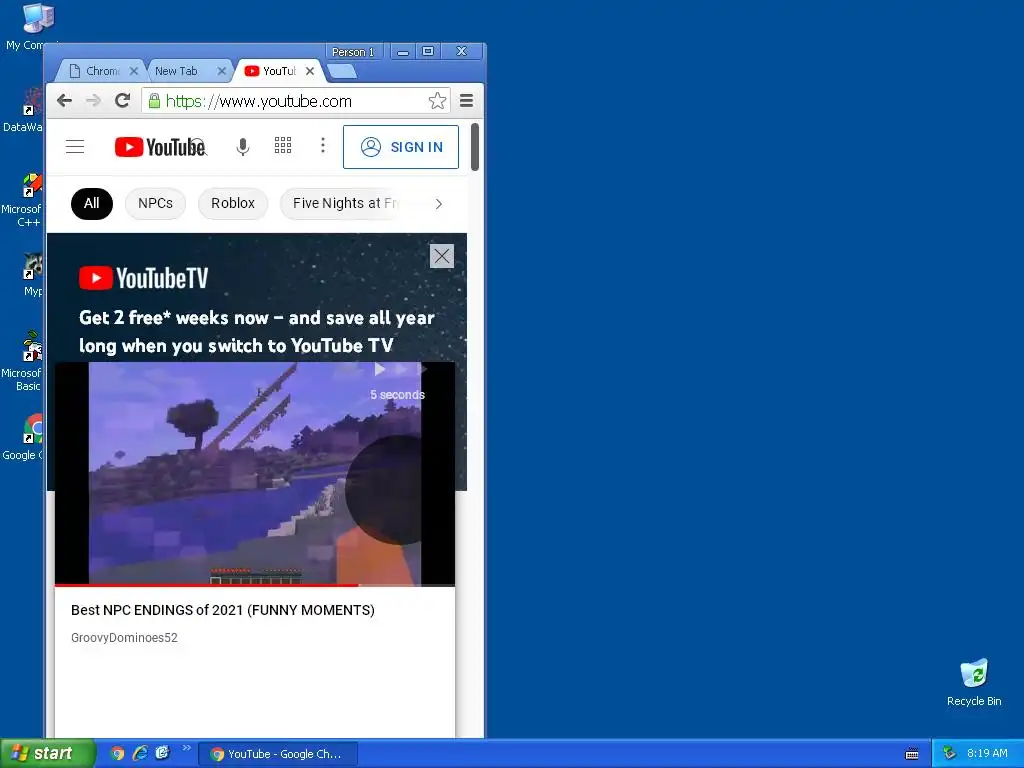The image size is (1024, 768).
Task: Open the Windows Start menu
Action: pyautogui.click(x=47, y=753)
